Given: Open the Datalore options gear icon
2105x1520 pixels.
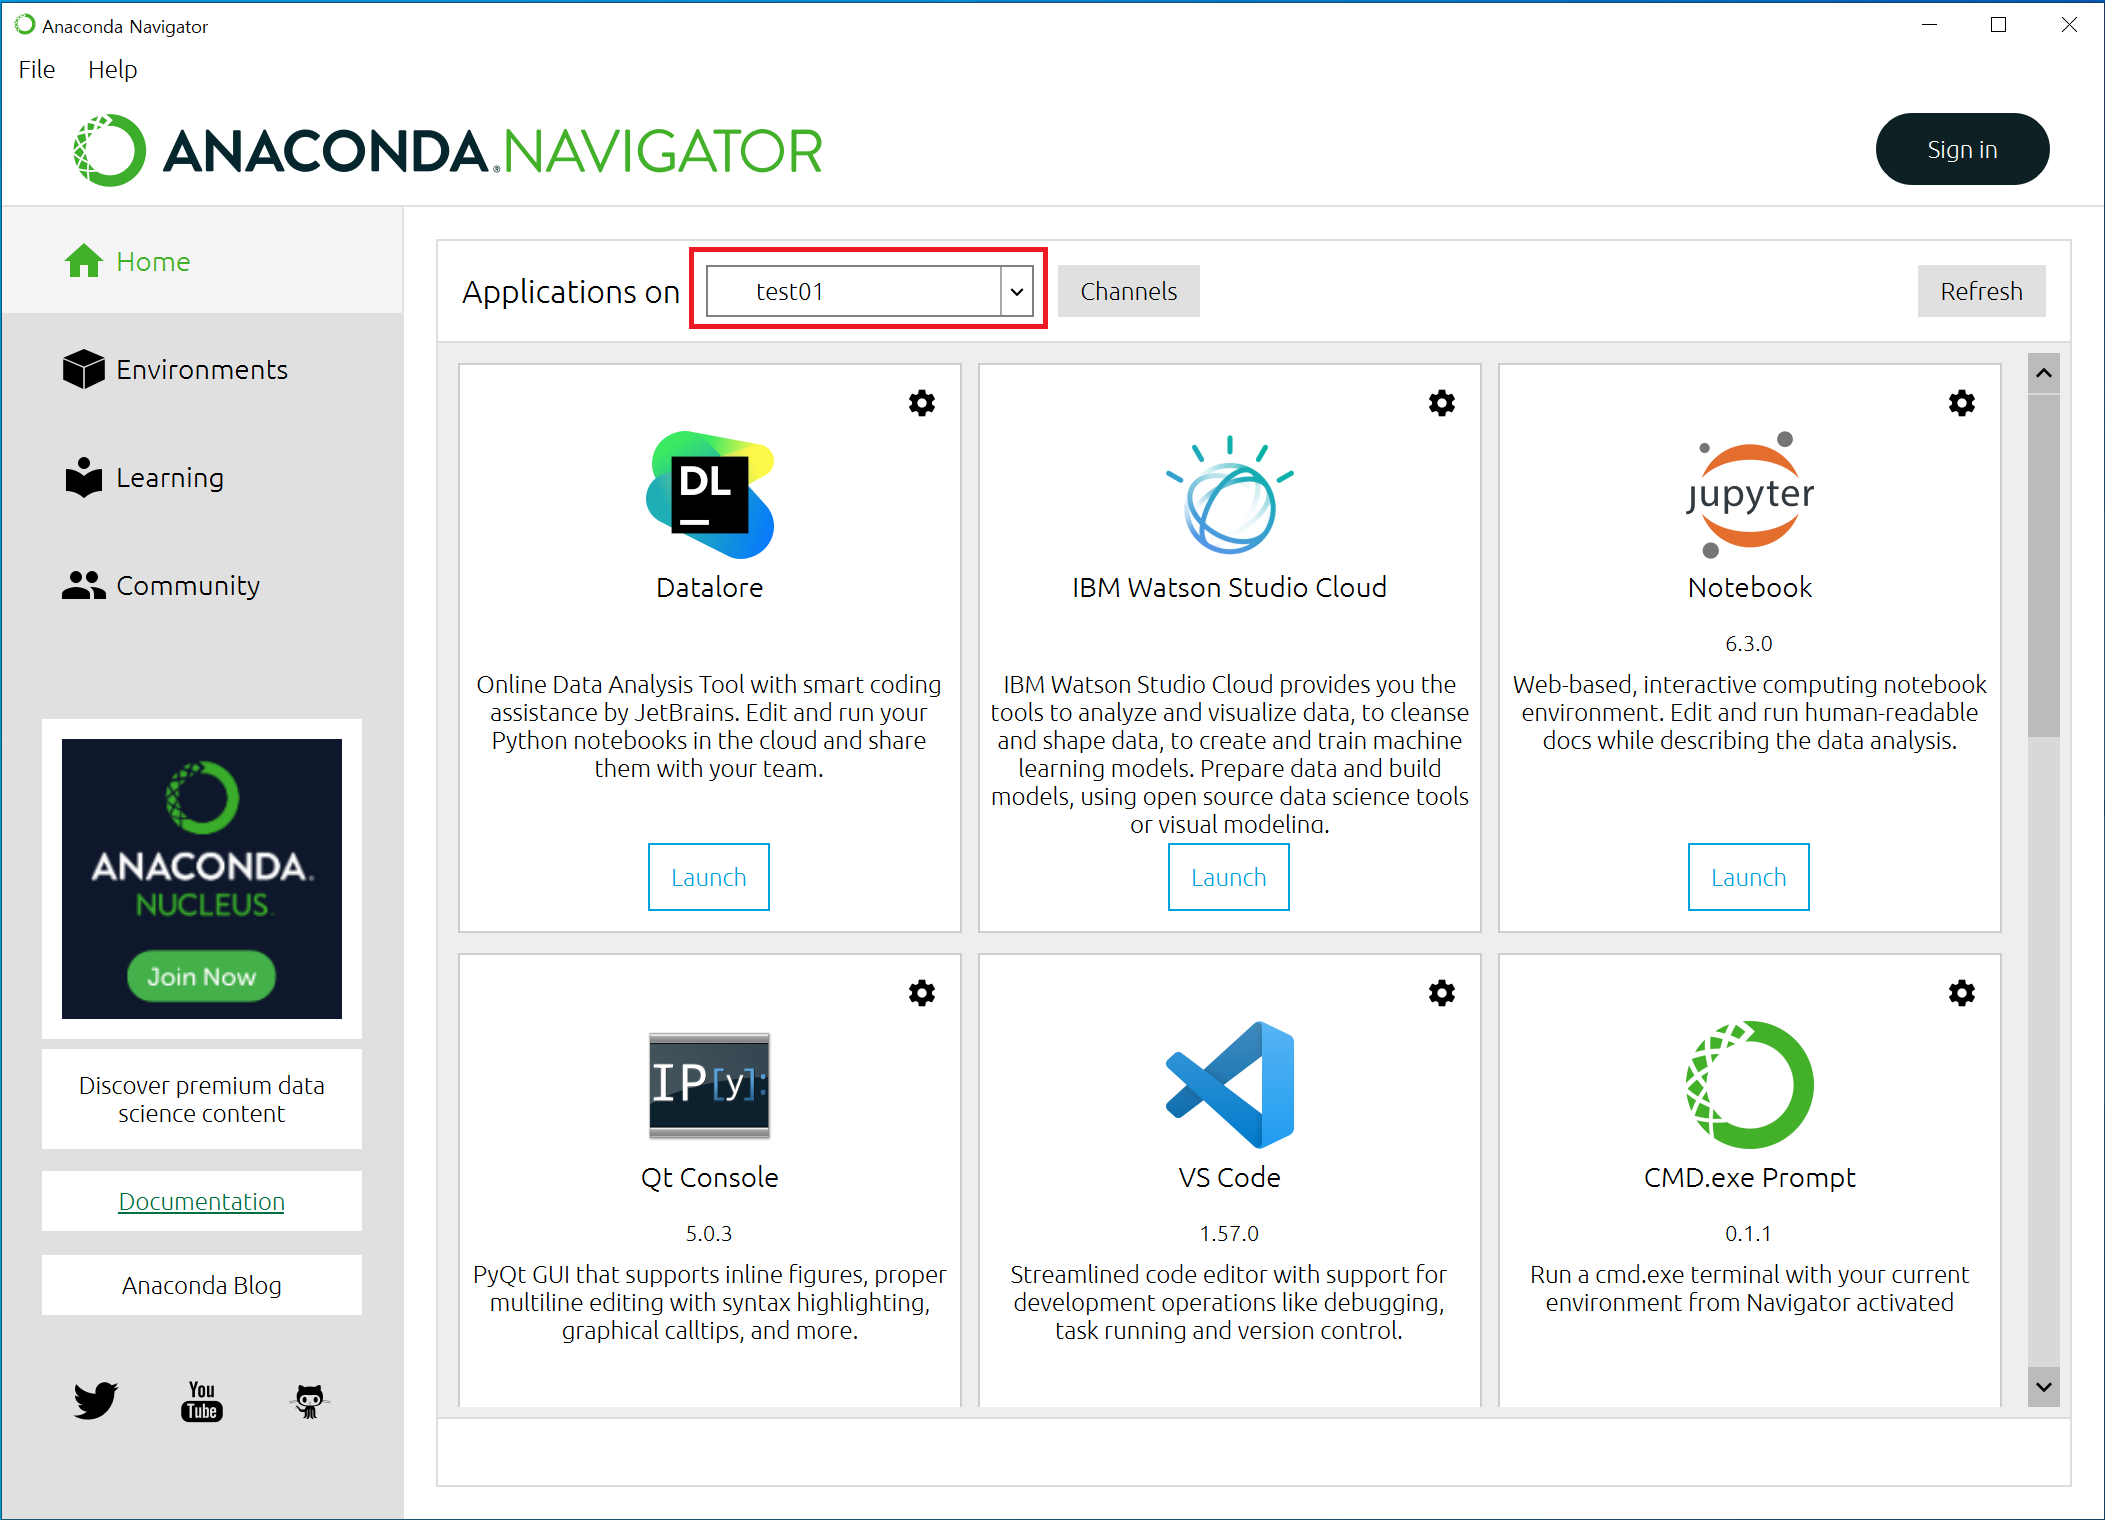Looking at the screenshot, I should (921, 403).
